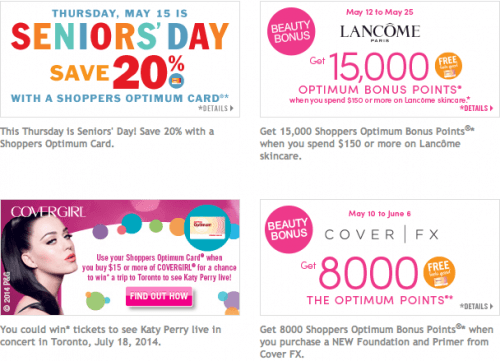Click the Beauty Bonus badge on Lancôme banner
The height and width of the screenshot is (361, 500).
coord(291,32)
